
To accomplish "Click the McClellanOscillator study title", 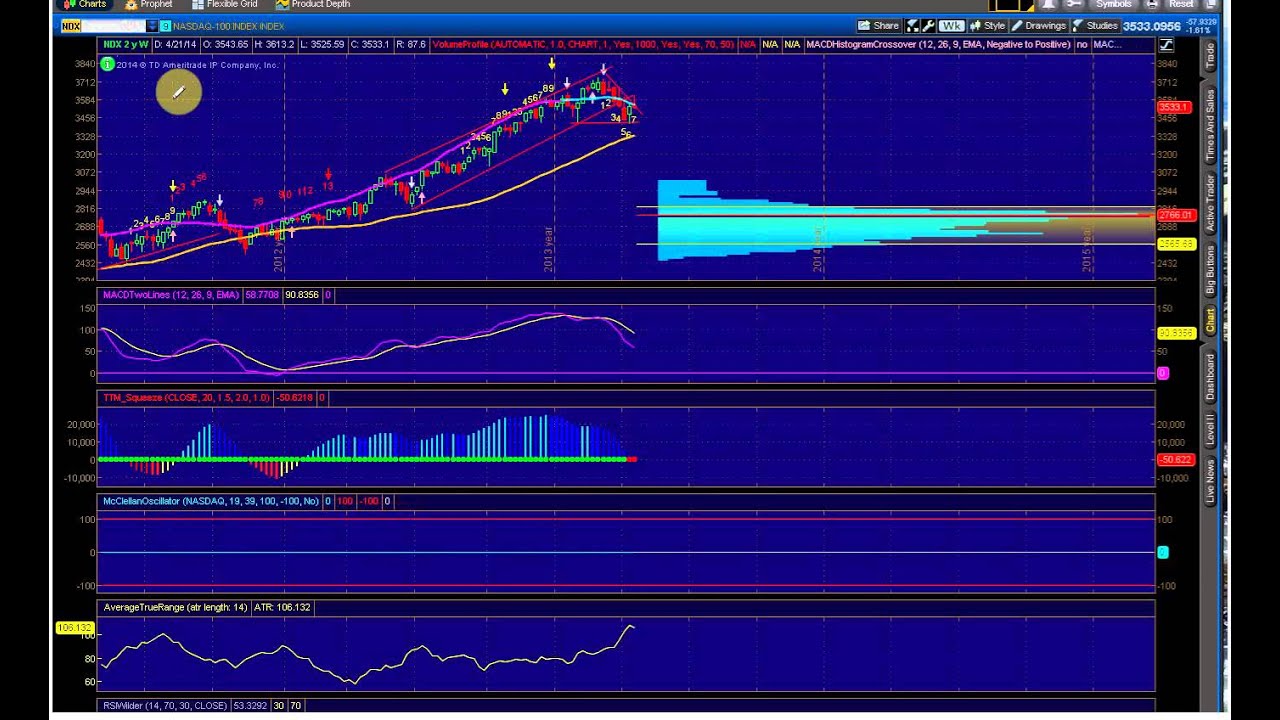I will pos(211,501).
